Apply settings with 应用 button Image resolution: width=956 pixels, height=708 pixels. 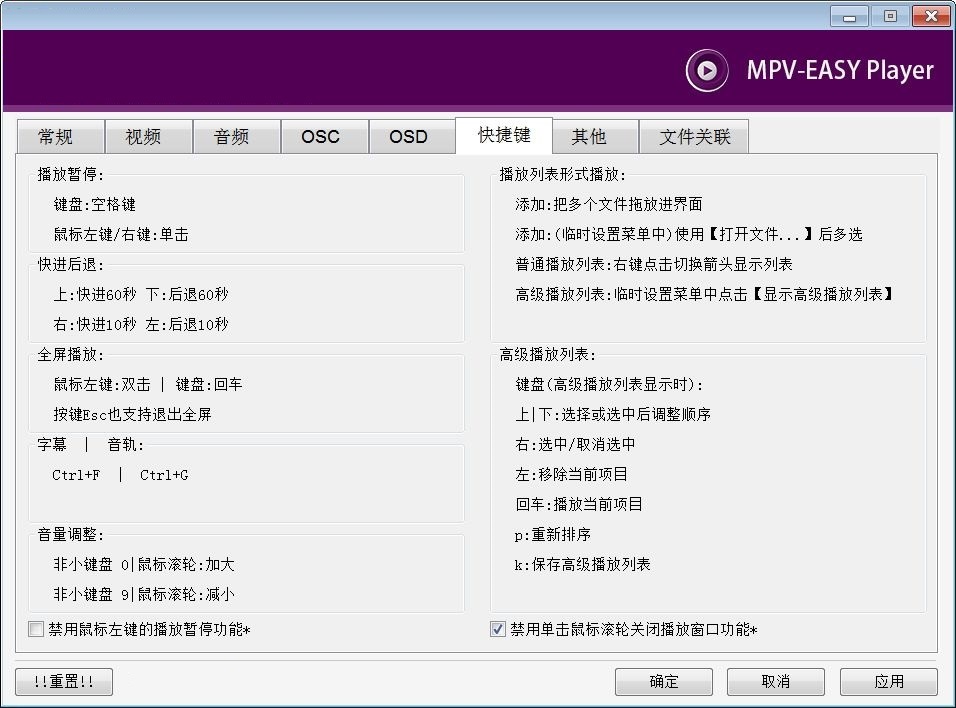(x=888, y=681)
